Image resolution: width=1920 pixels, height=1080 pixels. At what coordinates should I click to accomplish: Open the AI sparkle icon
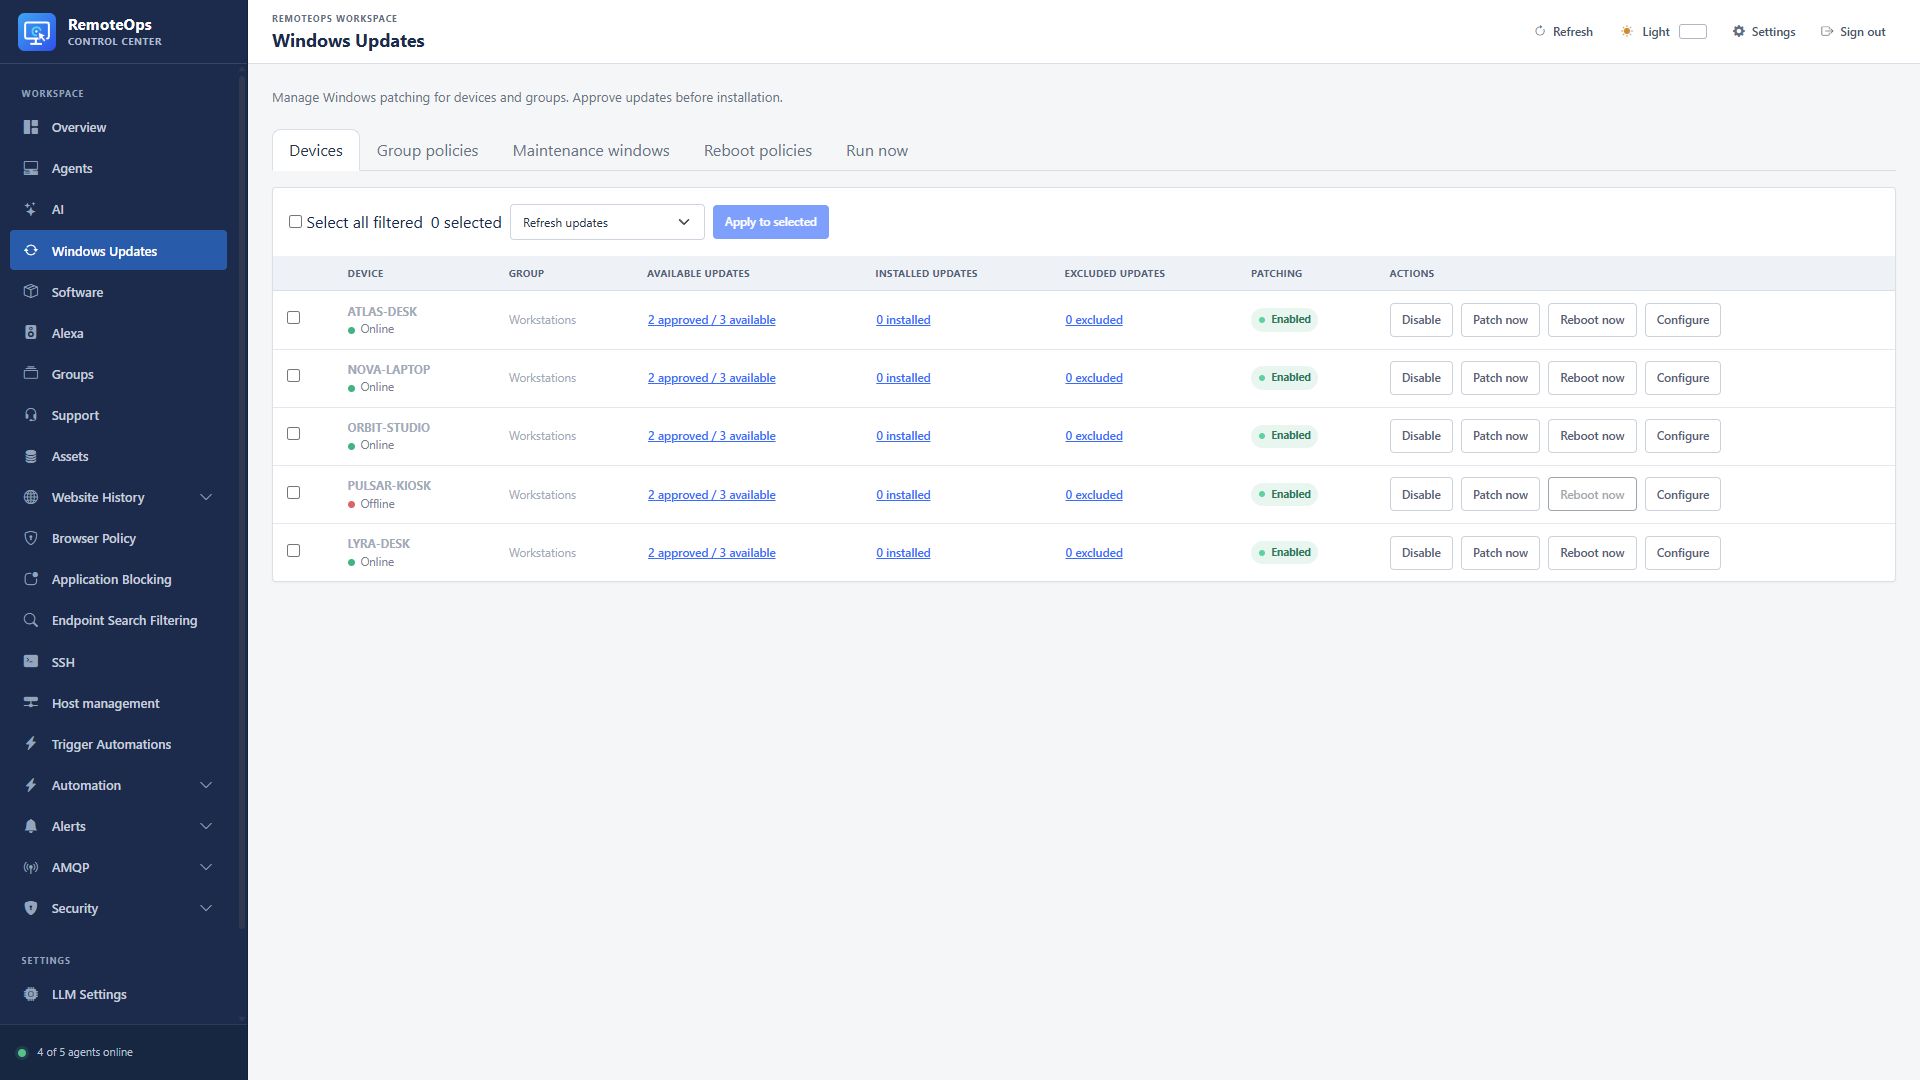tap(31, 209)
